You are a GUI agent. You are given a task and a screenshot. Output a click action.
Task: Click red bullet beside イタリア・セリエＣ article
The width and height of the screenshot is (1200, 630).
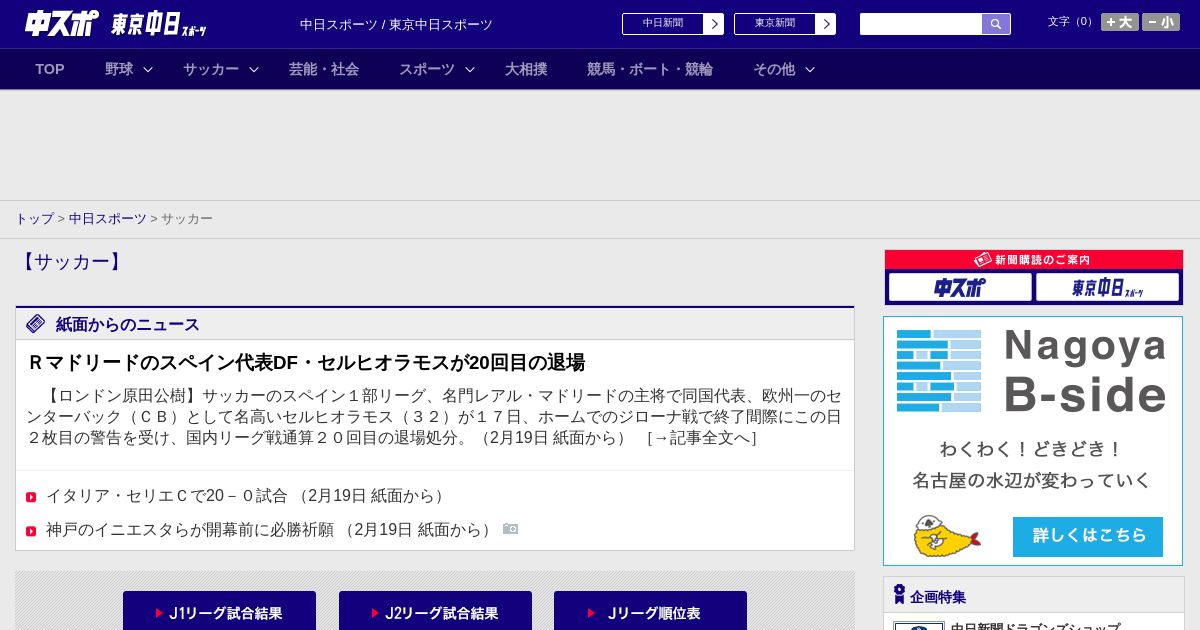(x=31, y=497)
